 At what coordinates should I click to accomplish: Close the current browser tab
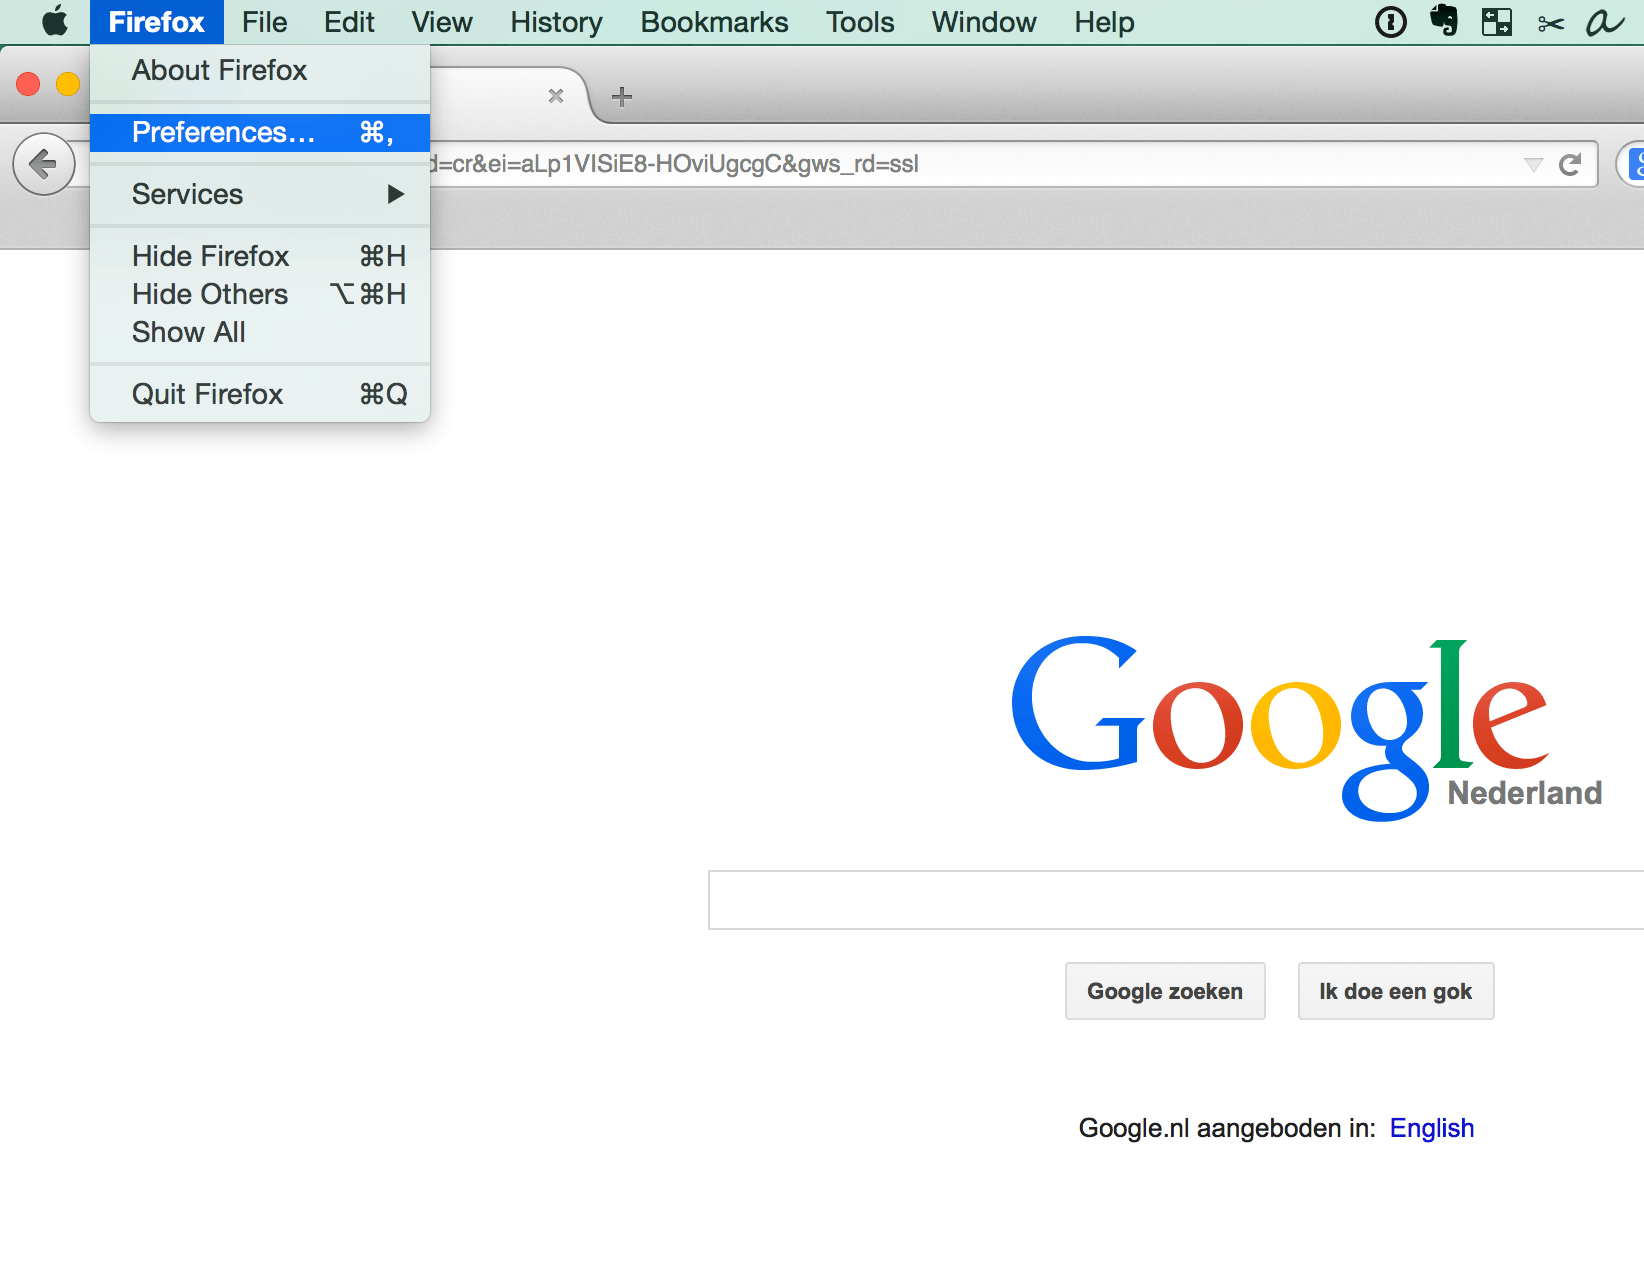coord(556,96)
